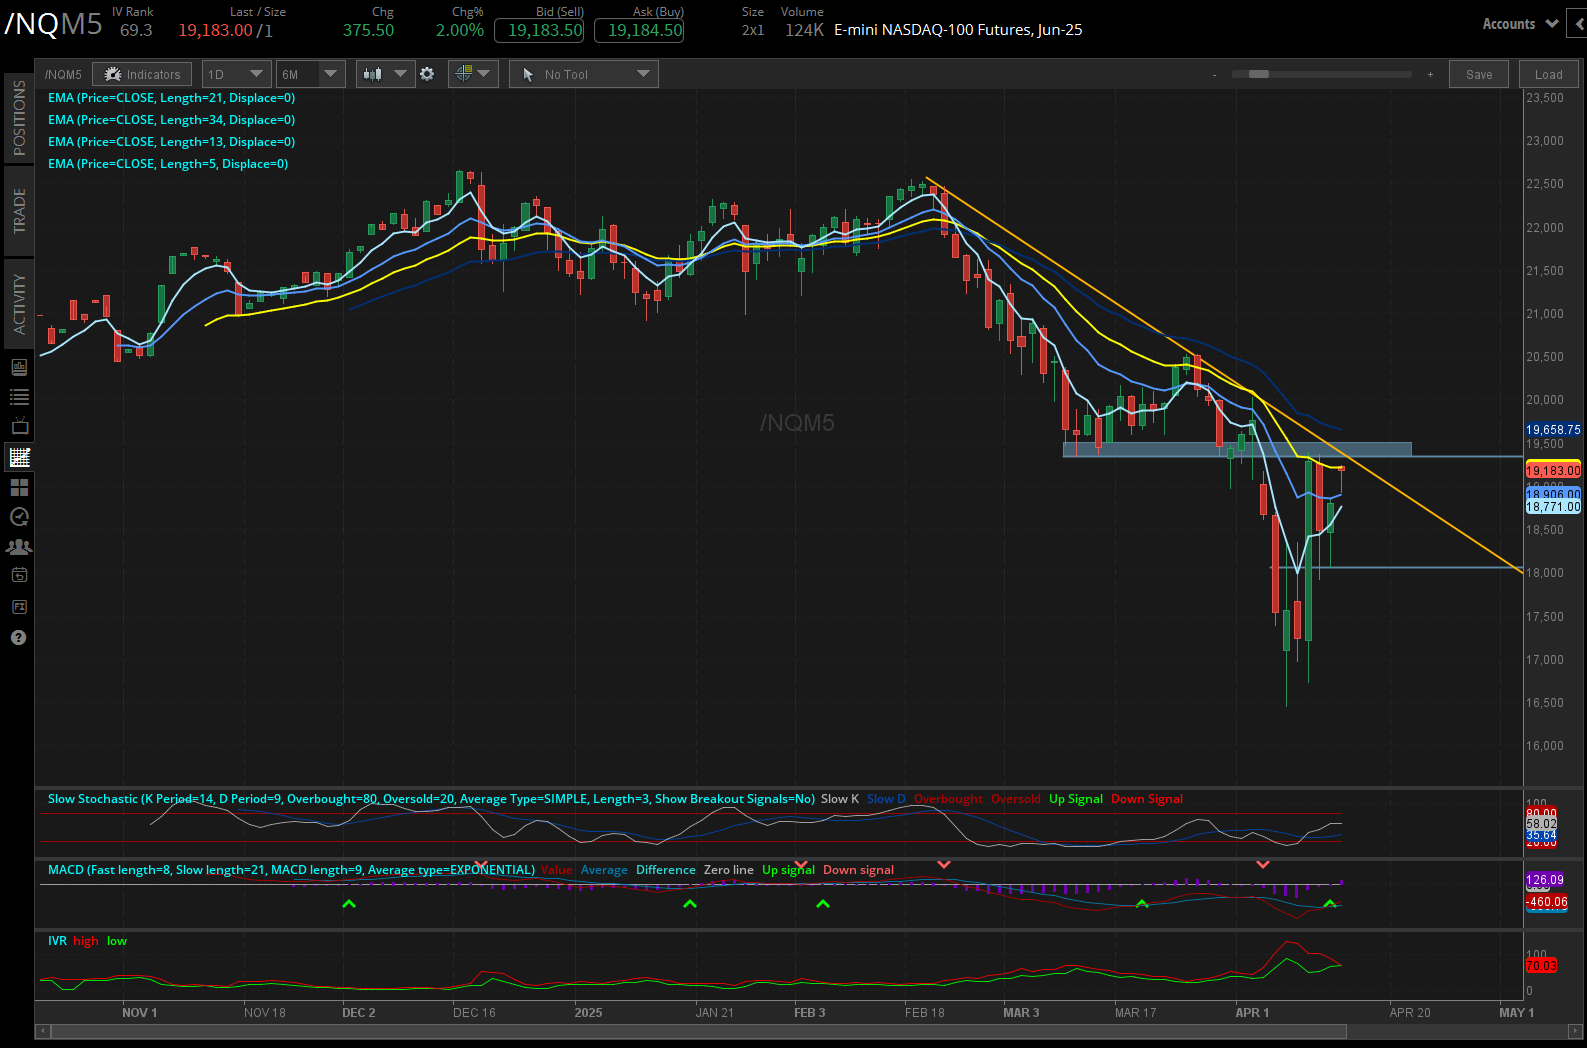Open chart settings gear icon
The width and height of the screenshot is (1587, 1048).
427,74
